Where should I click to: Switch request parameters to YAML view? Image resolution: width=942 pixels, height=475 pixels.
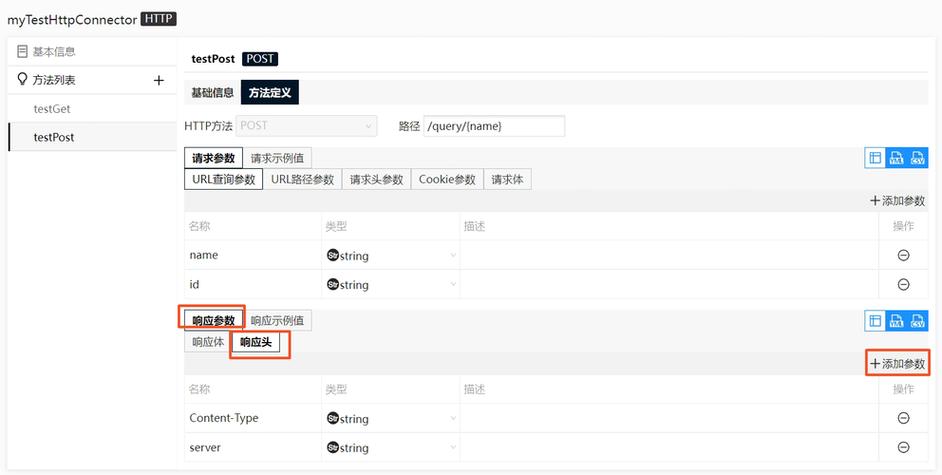point(896,158)
